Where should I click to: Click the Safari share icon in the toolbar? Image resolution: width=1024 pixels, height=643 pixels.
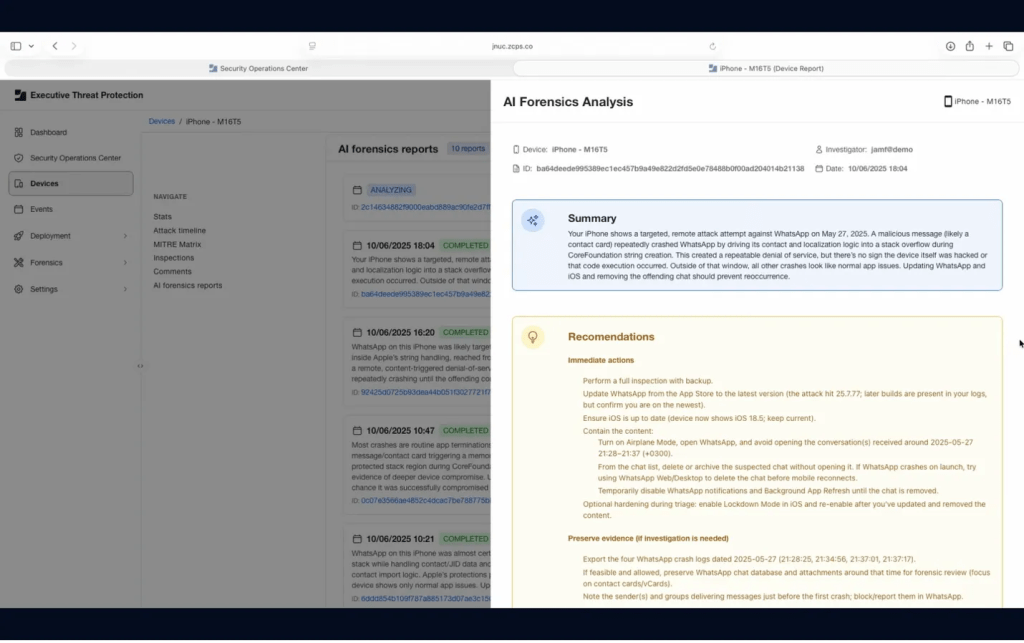[x=969, y=46]
